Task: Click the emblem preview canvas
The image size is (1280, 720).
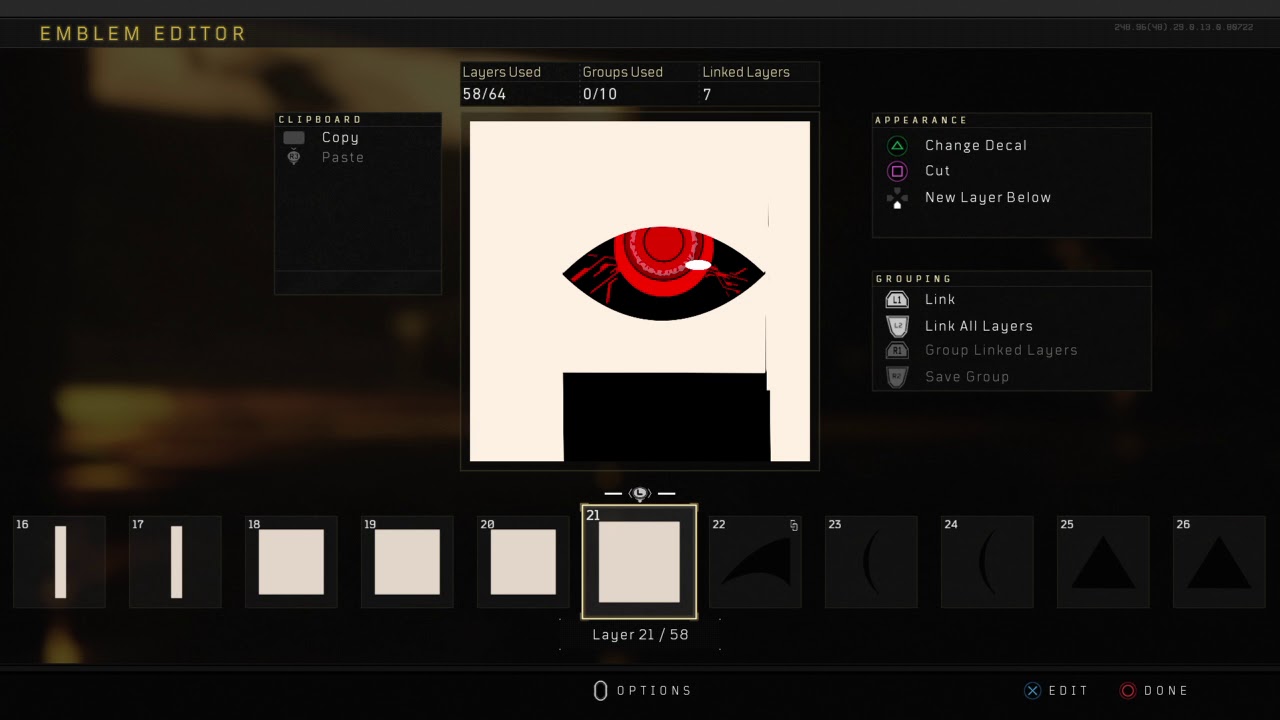Action: click(640, 291)
